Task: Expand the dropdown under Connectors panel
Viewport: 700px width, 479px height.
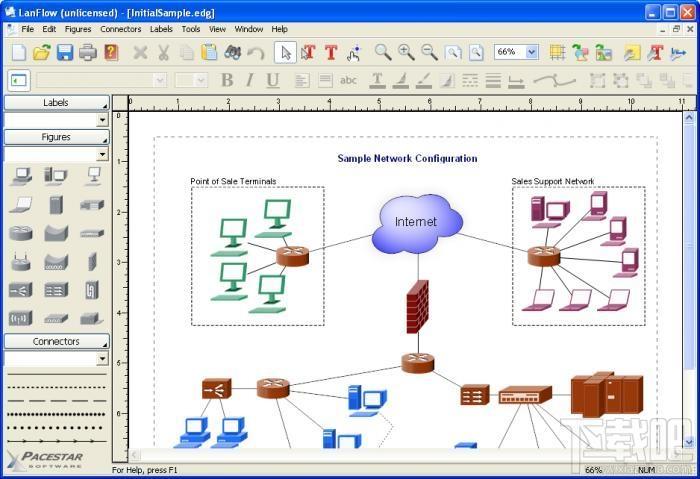Action: point(102,358)
